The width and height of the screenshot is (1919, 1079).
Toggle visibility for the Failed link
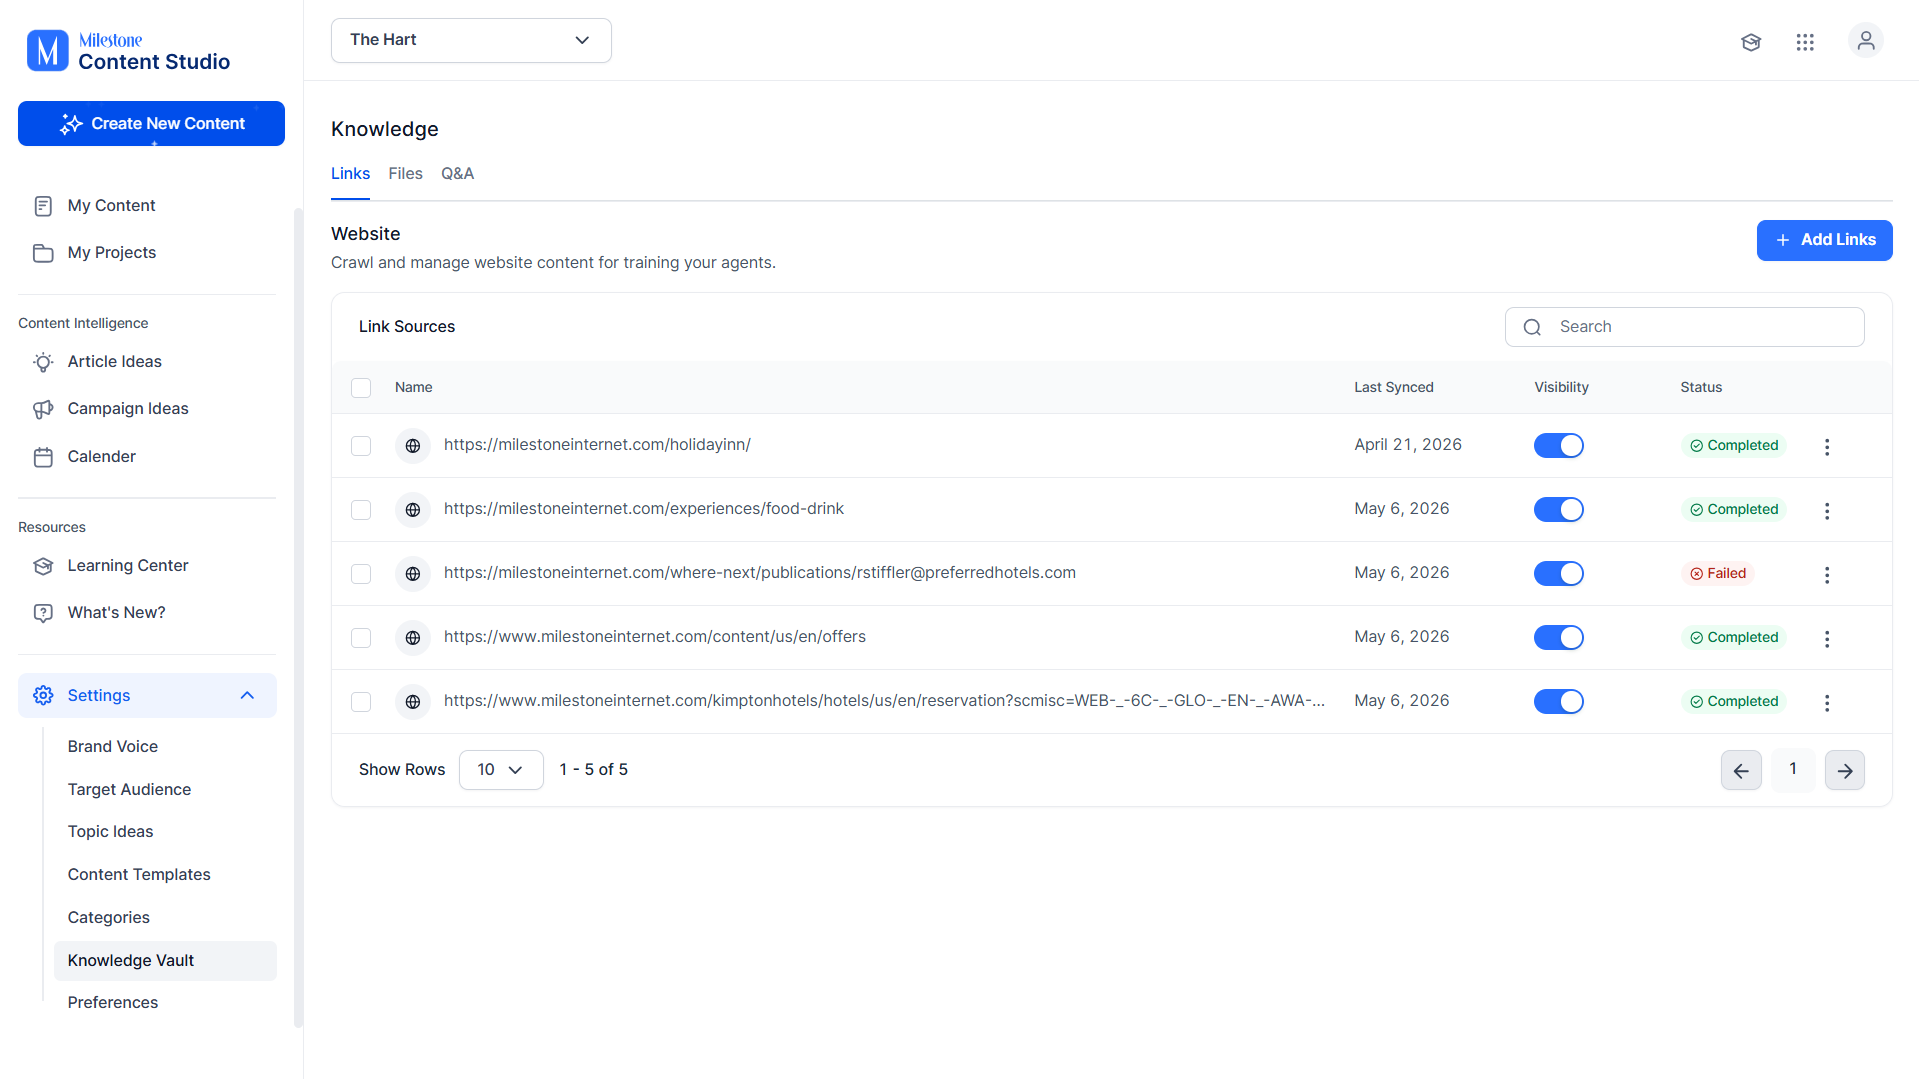(1559, 574)
